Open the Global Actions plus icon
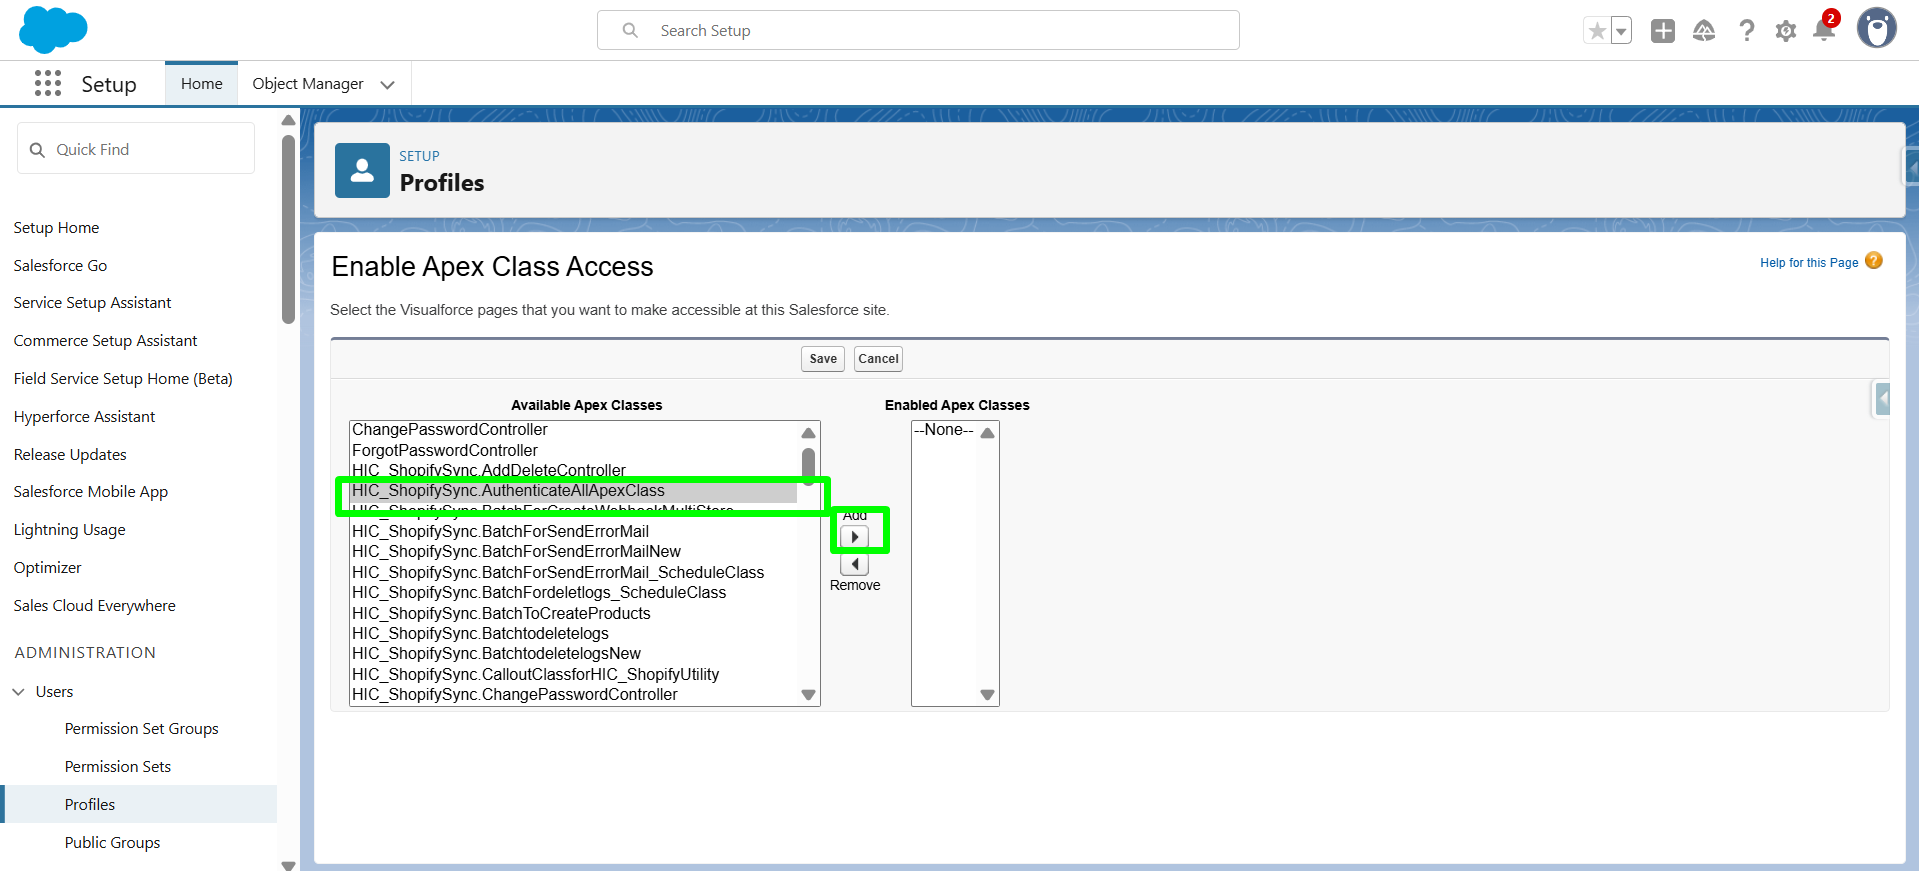1919x871 pixels. [x=1662, y=31]
